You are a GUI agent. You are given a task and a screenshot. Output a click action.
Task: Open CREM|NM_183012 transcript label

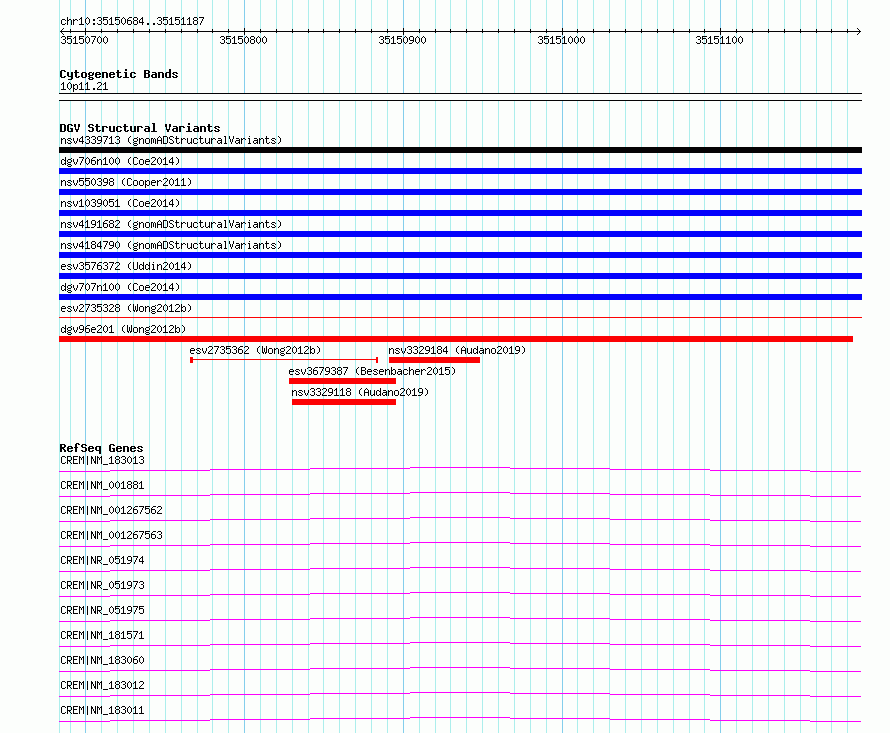102,685
